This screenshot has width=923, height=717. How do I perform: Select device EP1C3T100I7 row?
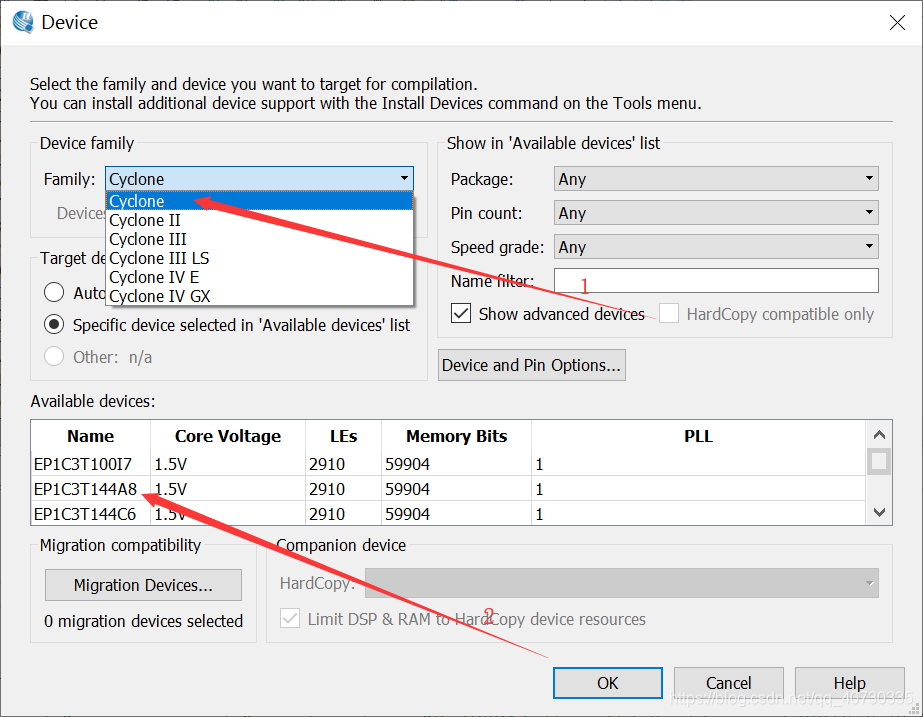tap(448, 464)
